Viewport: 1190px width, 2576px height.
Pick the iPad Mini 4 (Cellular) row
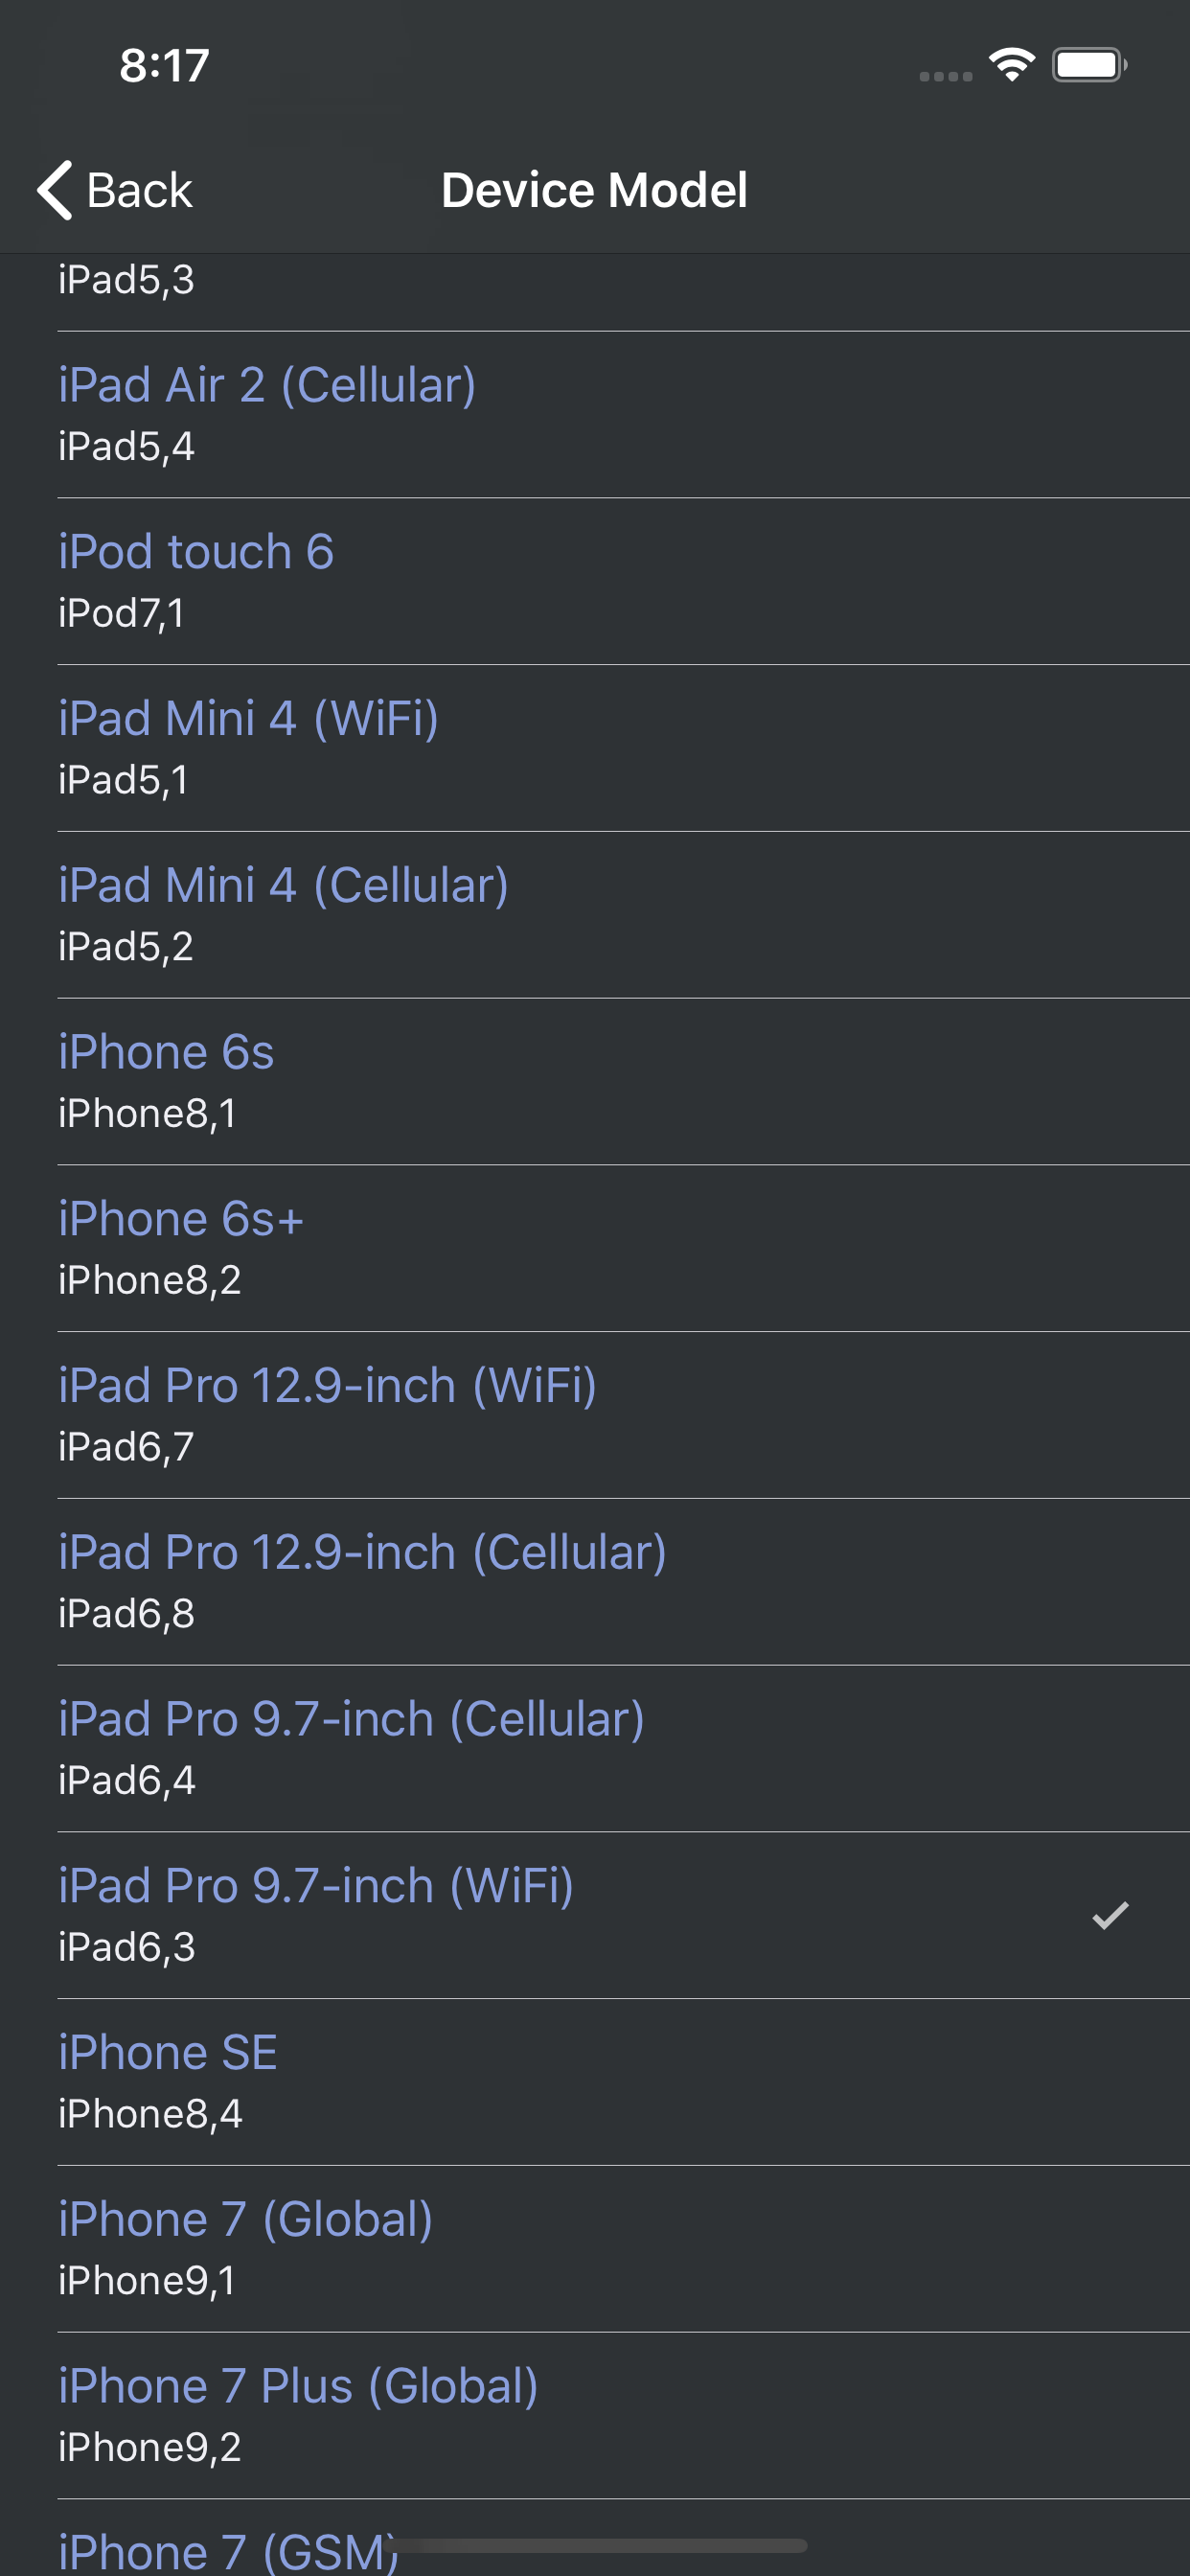(595, 915)
